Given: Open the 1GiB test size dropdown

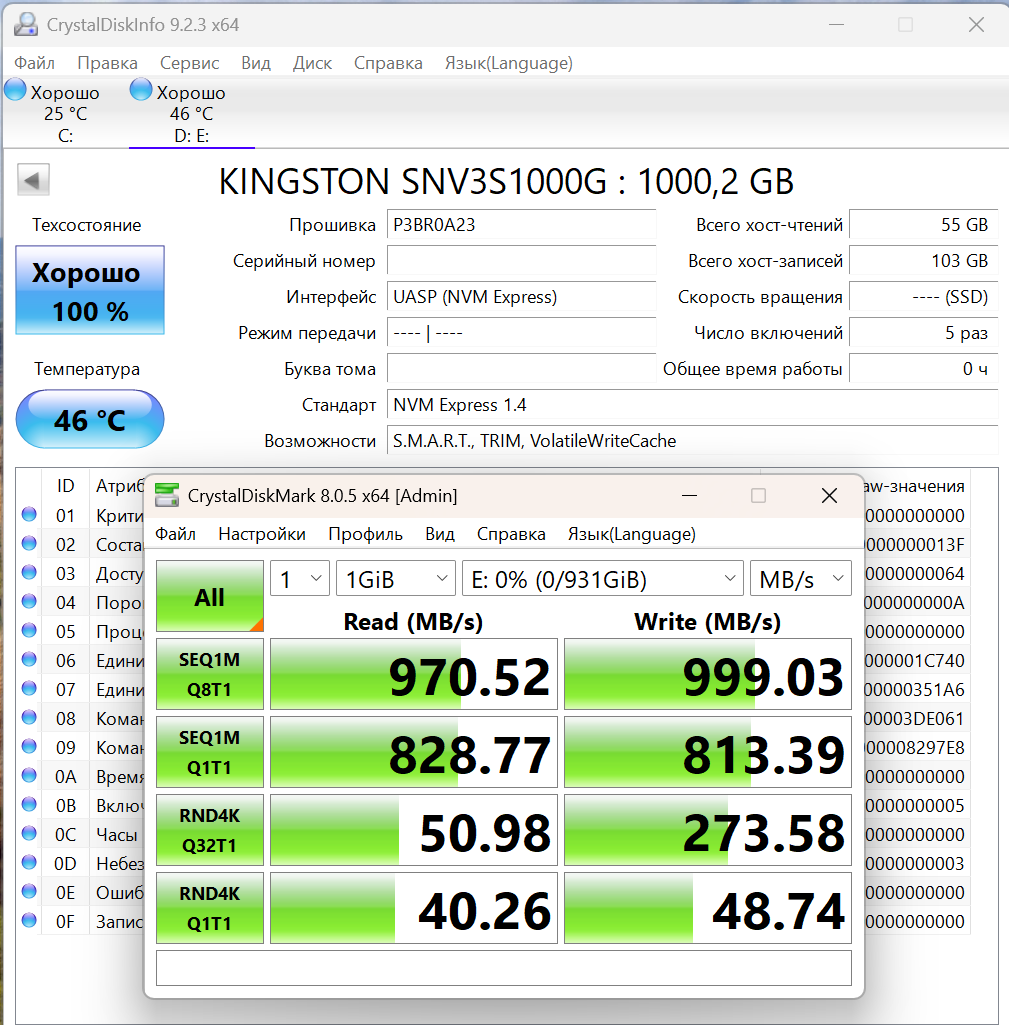Looking at the screenshot, I should pyautogui.click(x=395, y=579).
